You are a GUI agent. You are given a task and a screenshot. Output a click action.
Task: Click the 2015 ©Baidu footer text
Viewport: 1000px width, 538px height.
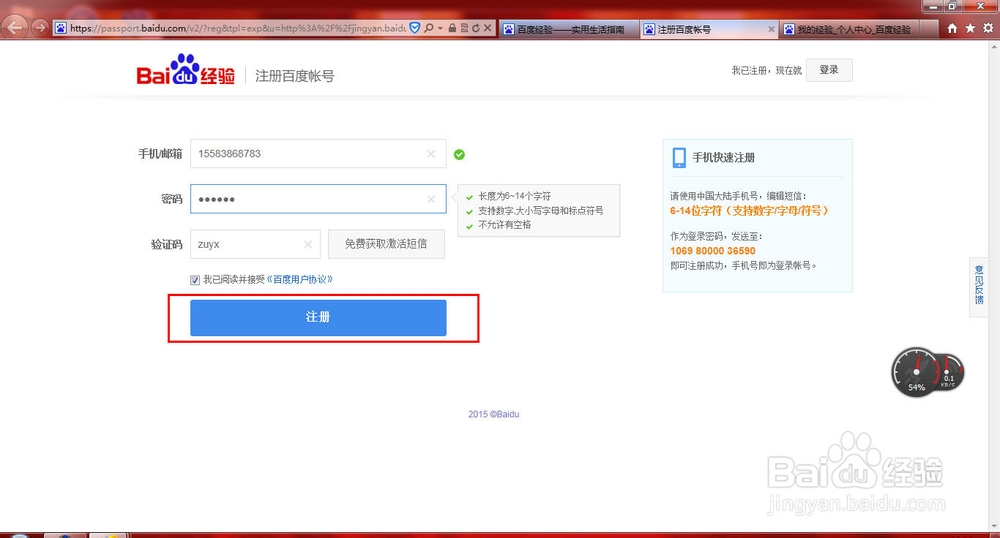(494, 414)
